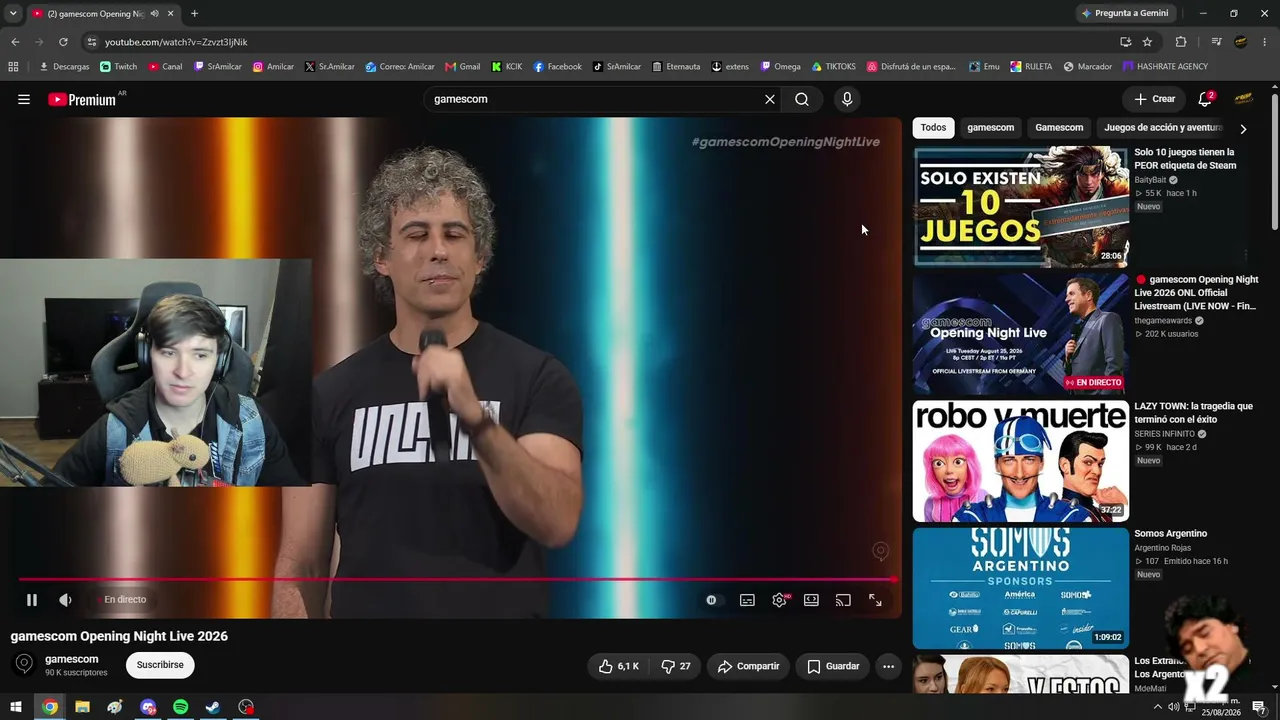Open 'Solo 10 juegos tienen la PEOR etiqueta' title
The height and width of the screenshot is (720, 1280).
[1185, 159]
